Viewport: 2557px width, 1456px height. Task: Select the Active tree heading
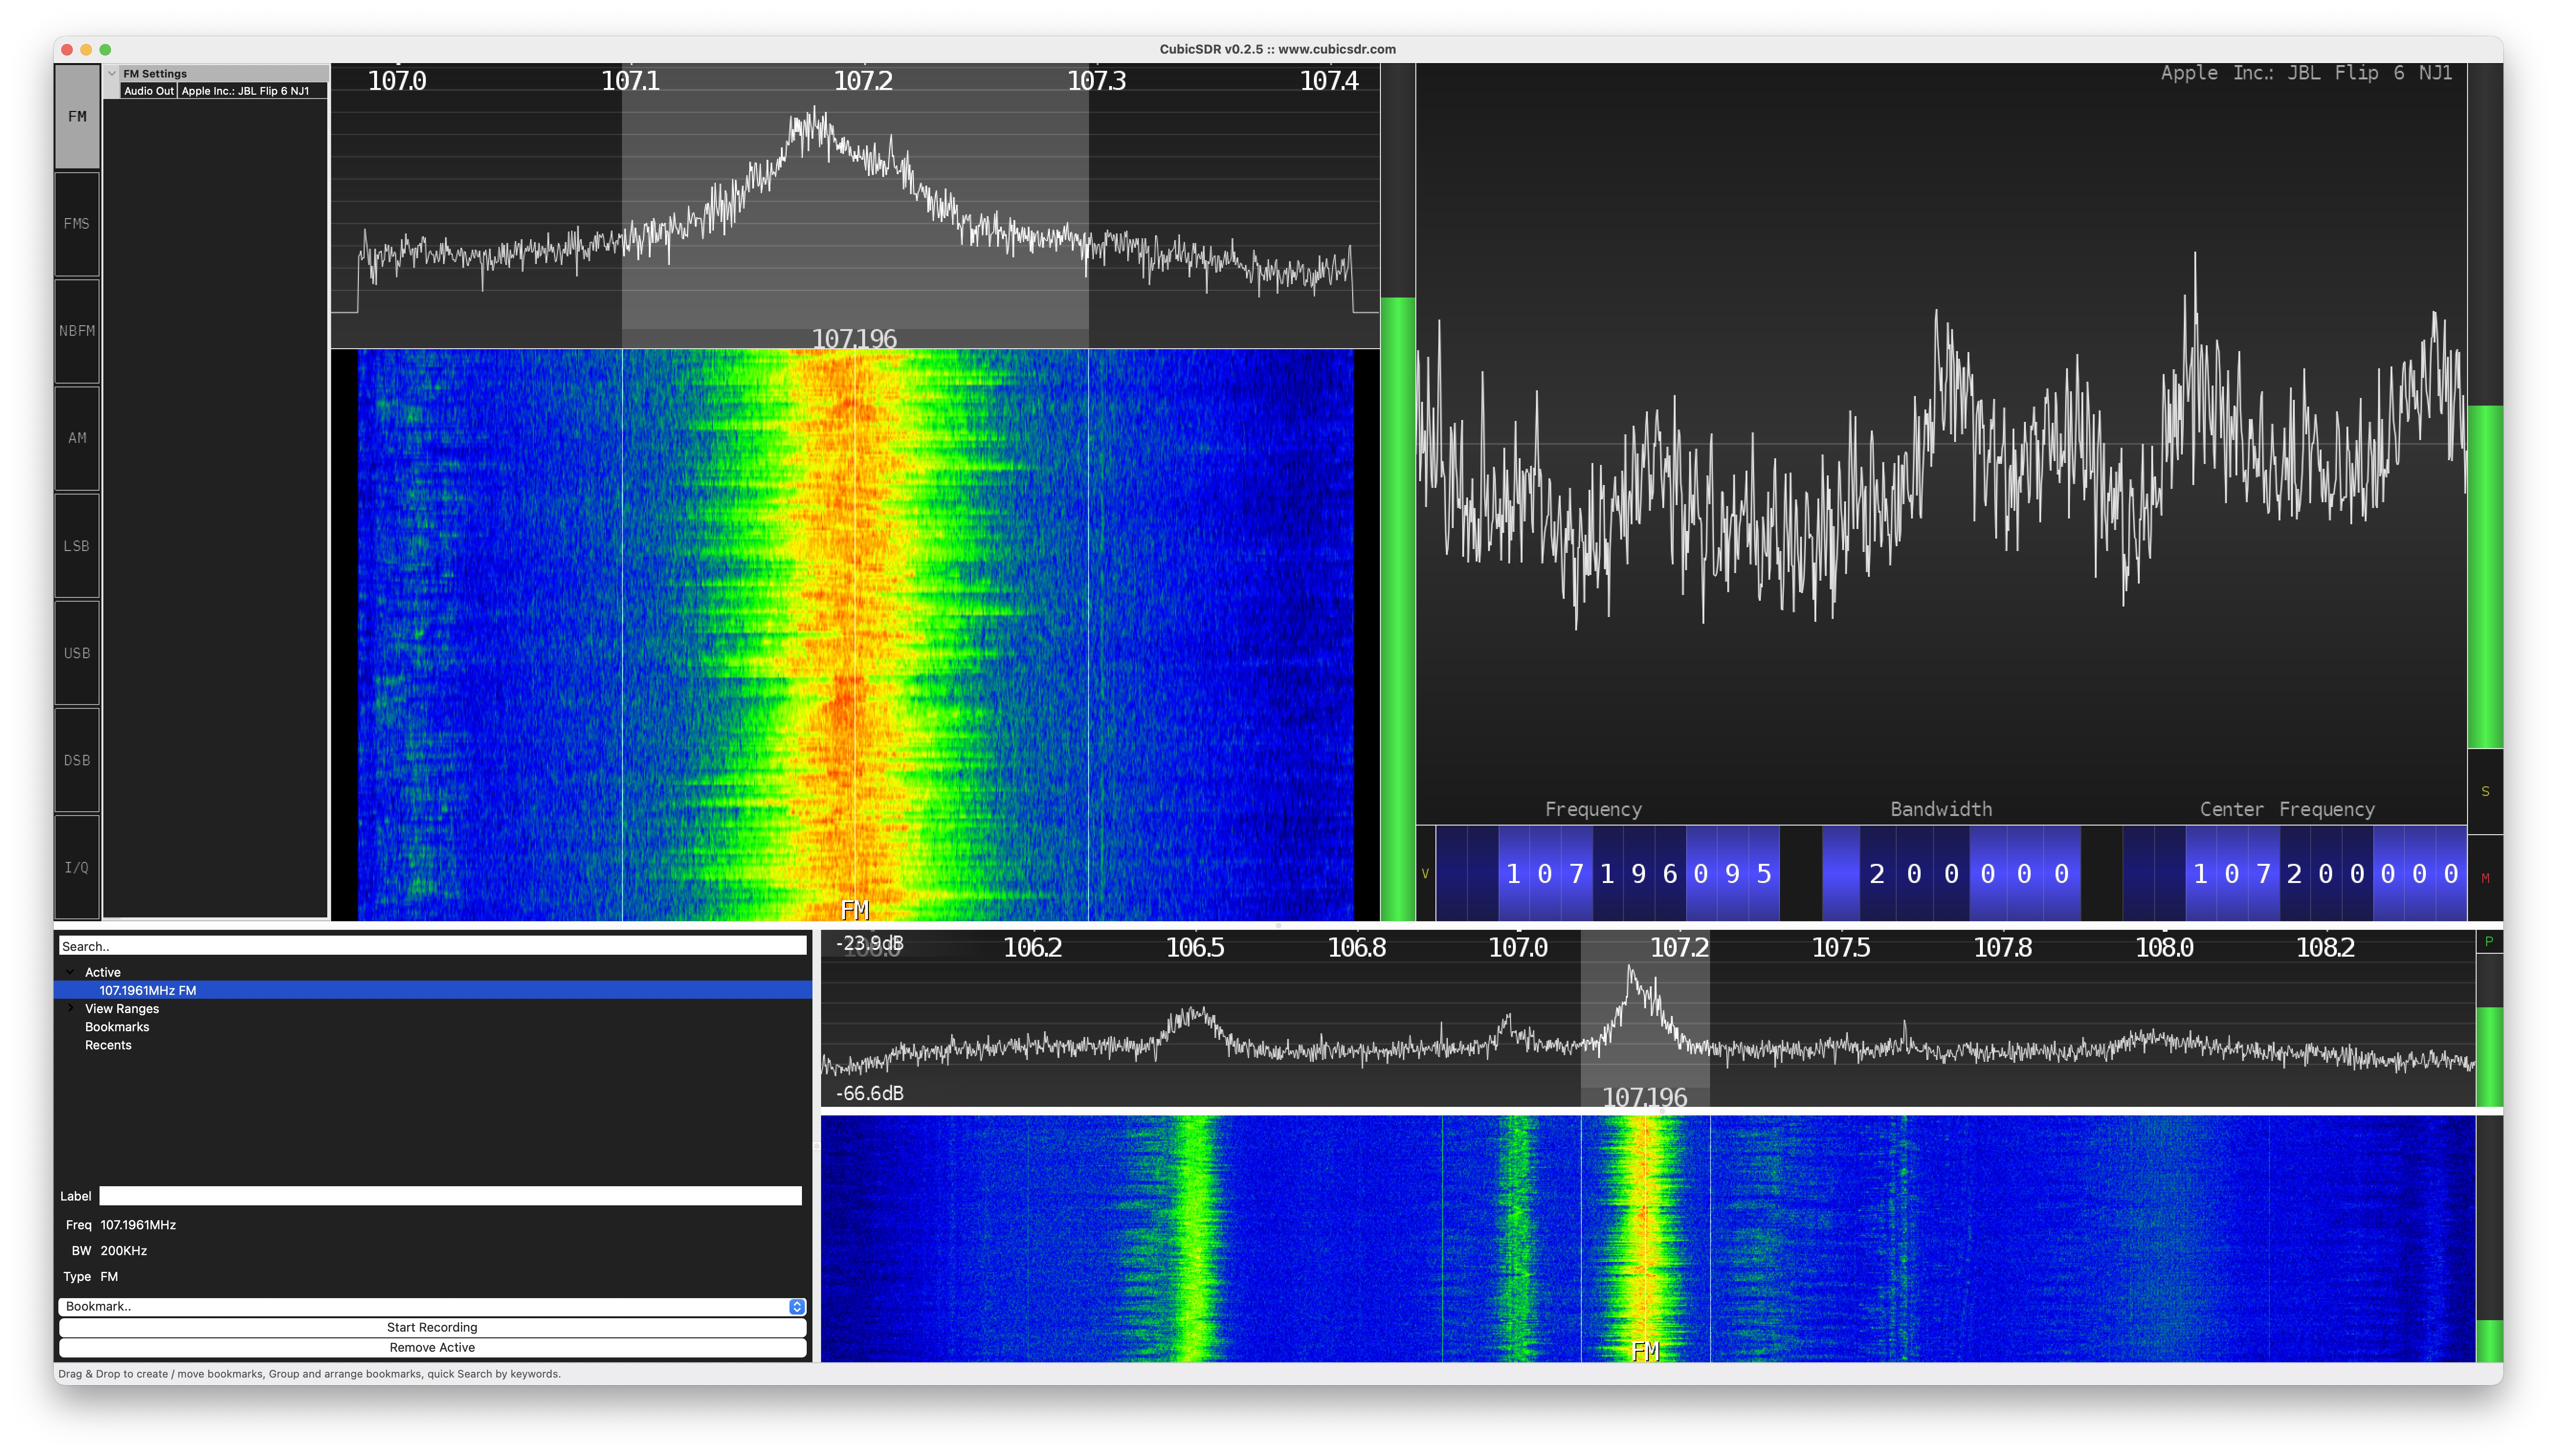coord(102,971)
